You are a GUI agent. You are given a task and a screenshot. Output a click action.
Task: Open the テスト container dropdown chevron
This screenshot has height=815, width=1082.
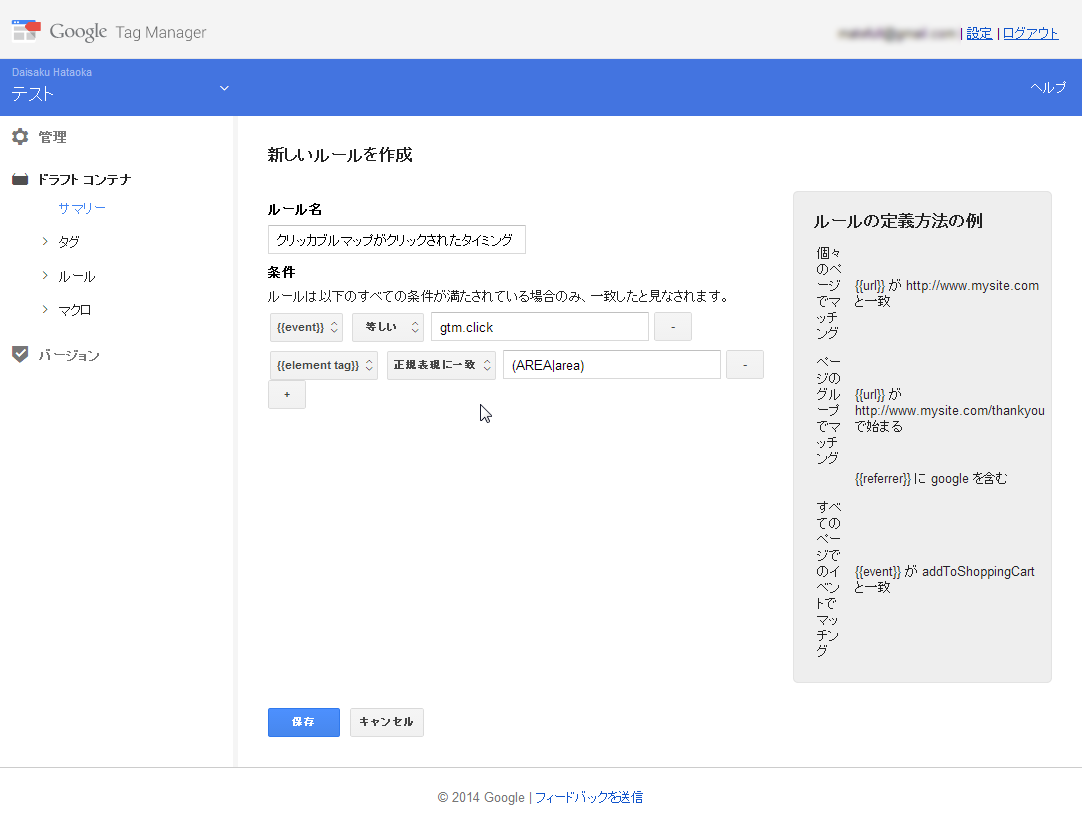tap(224, 88)
